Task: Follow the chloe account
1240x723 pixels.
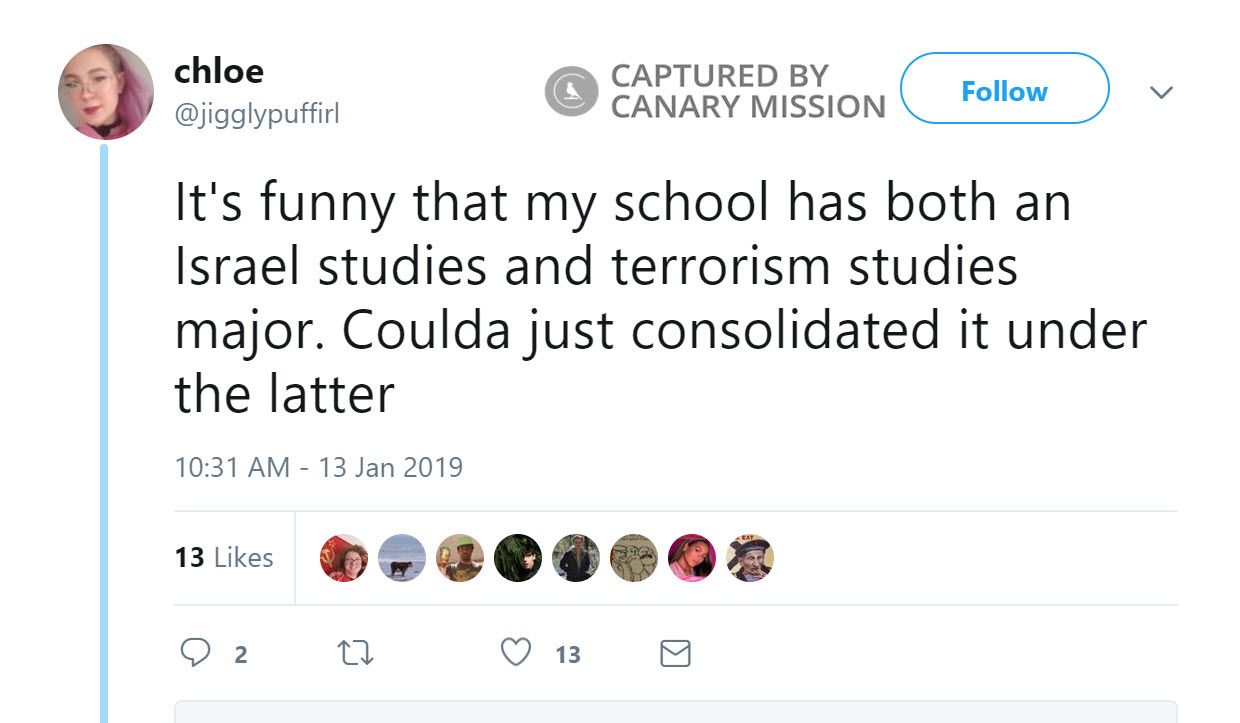Action: click(1004, 91)
